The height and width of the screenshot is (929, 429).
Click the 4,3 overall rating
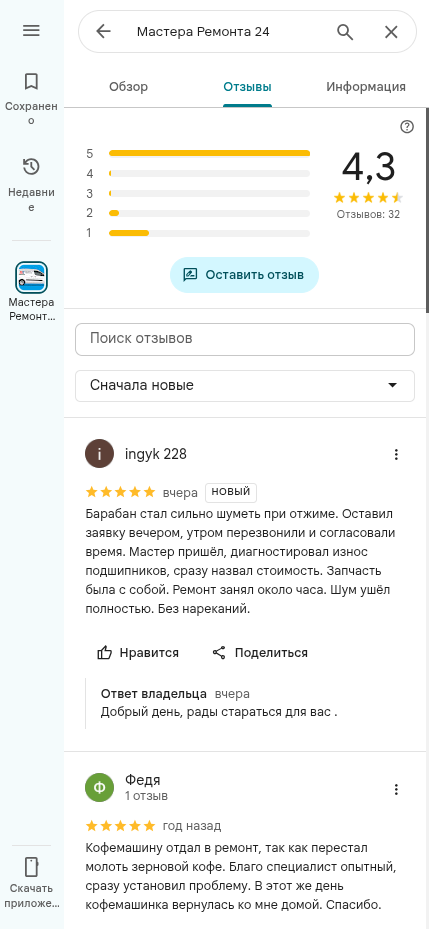(x=369, y=167)
